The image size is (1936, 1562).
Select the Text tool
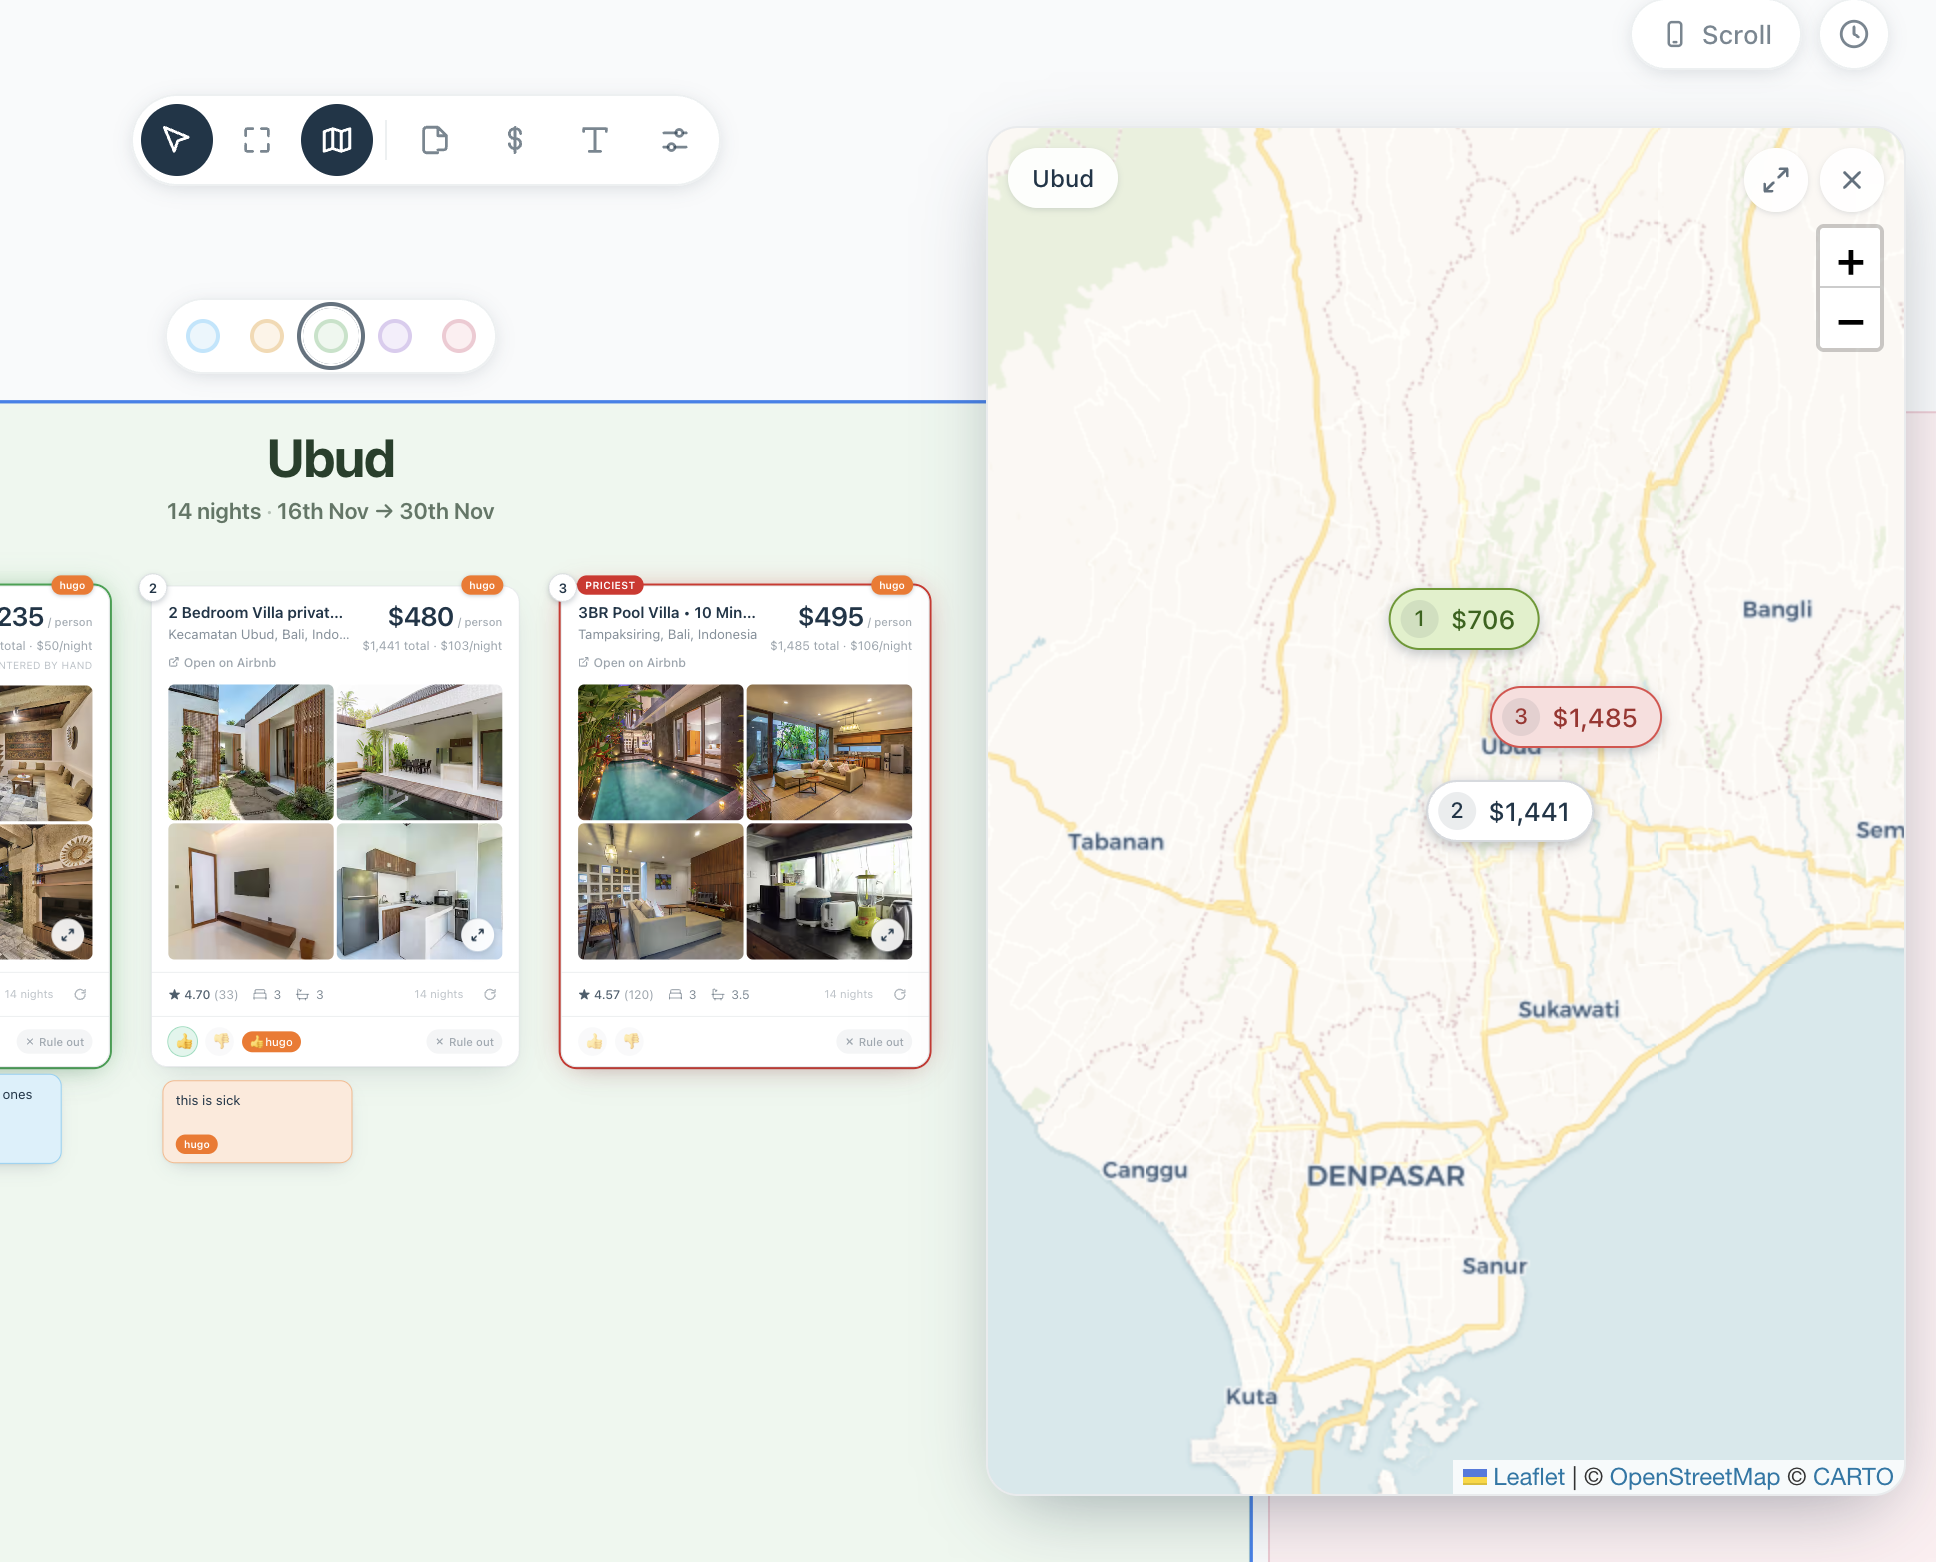[595, 140]
